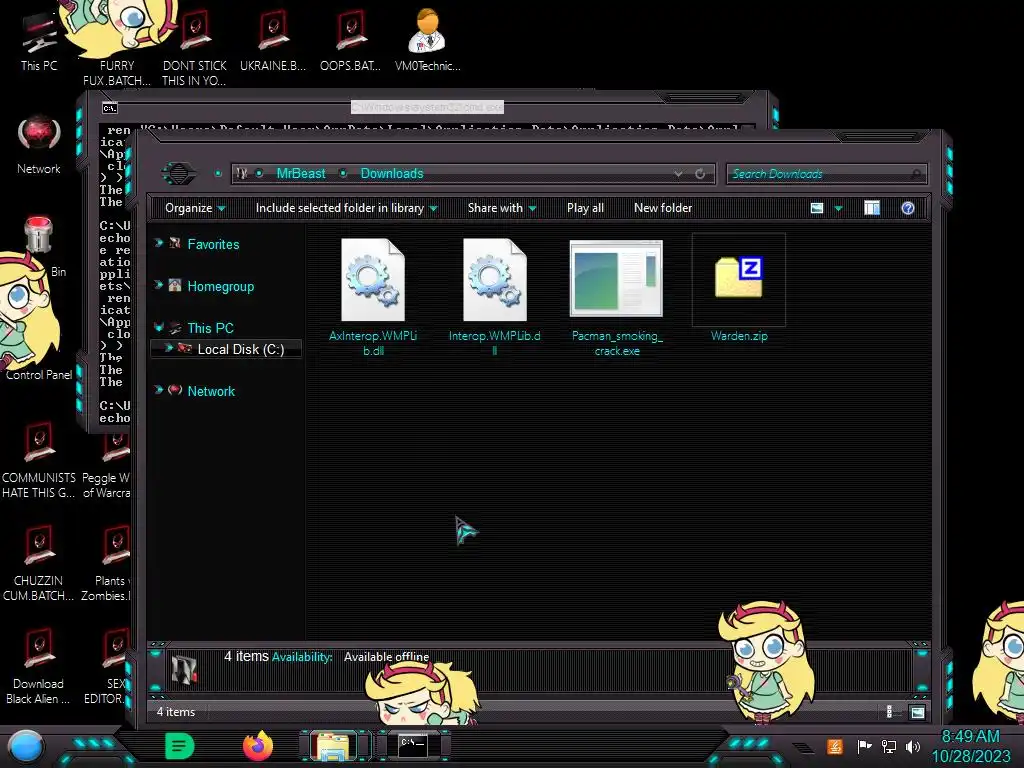Select Favorites in the navigation pane
1024x768 pixels.
click(214, 244)
